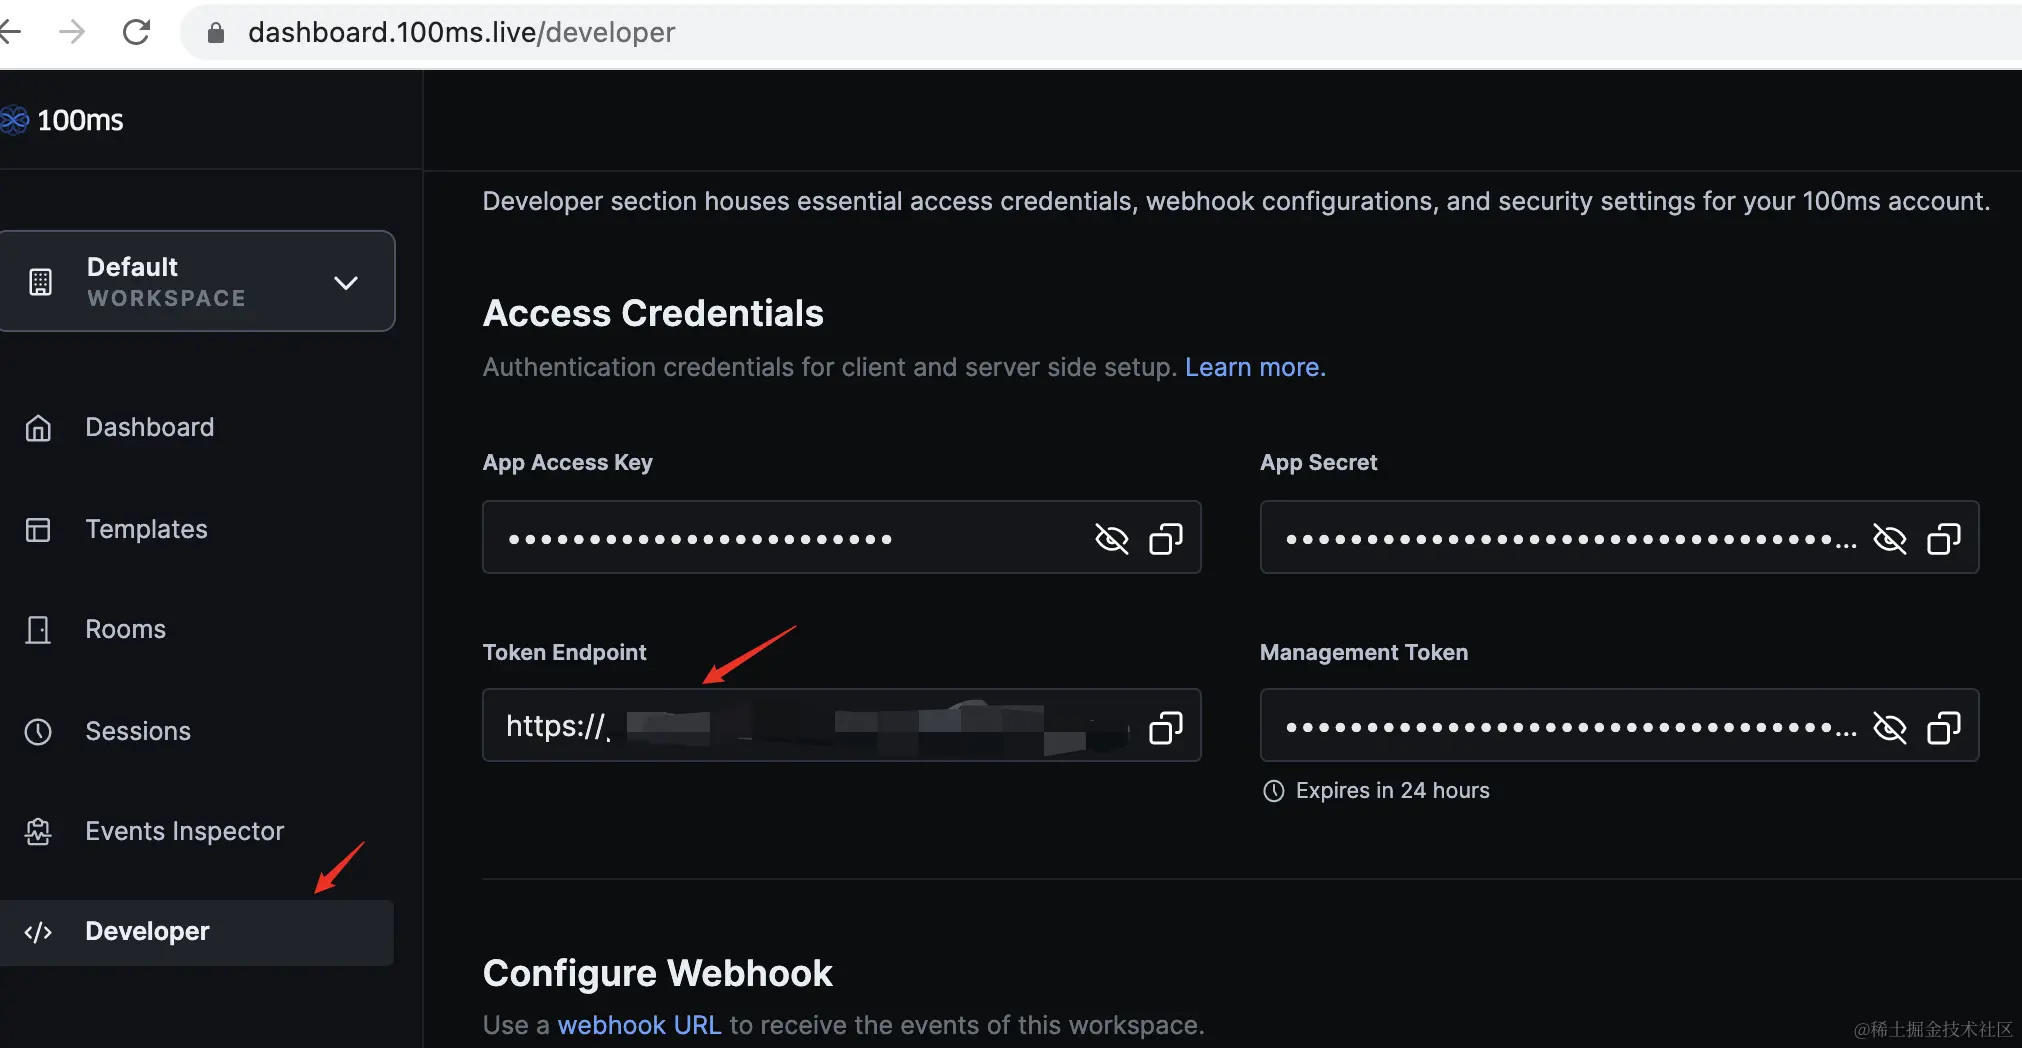Reveal the hidden App Secret
The width and height of the screenshot is (2022, 1048).
(1889, 539)
